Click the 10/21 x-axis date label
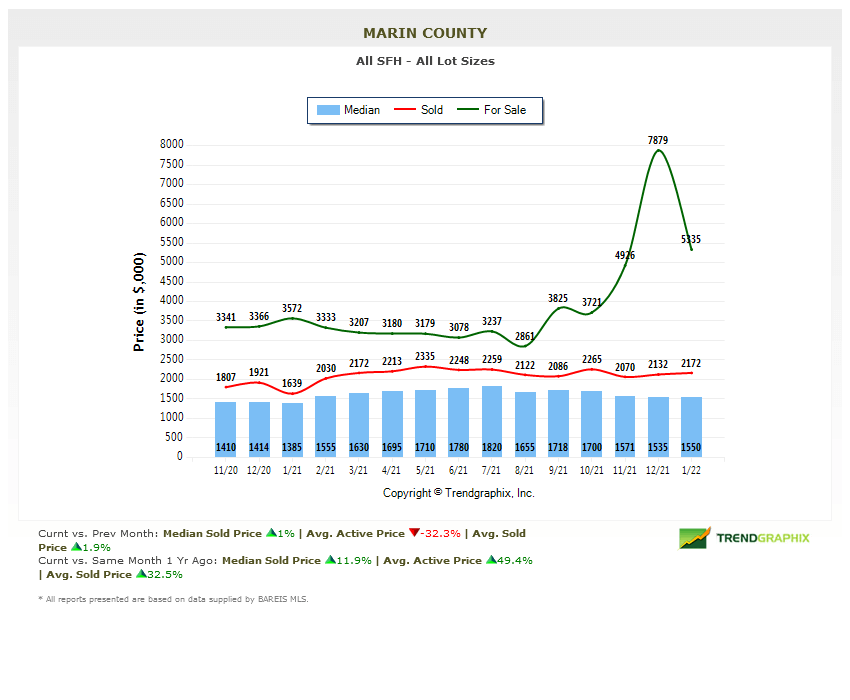 [x=591, y=470]
